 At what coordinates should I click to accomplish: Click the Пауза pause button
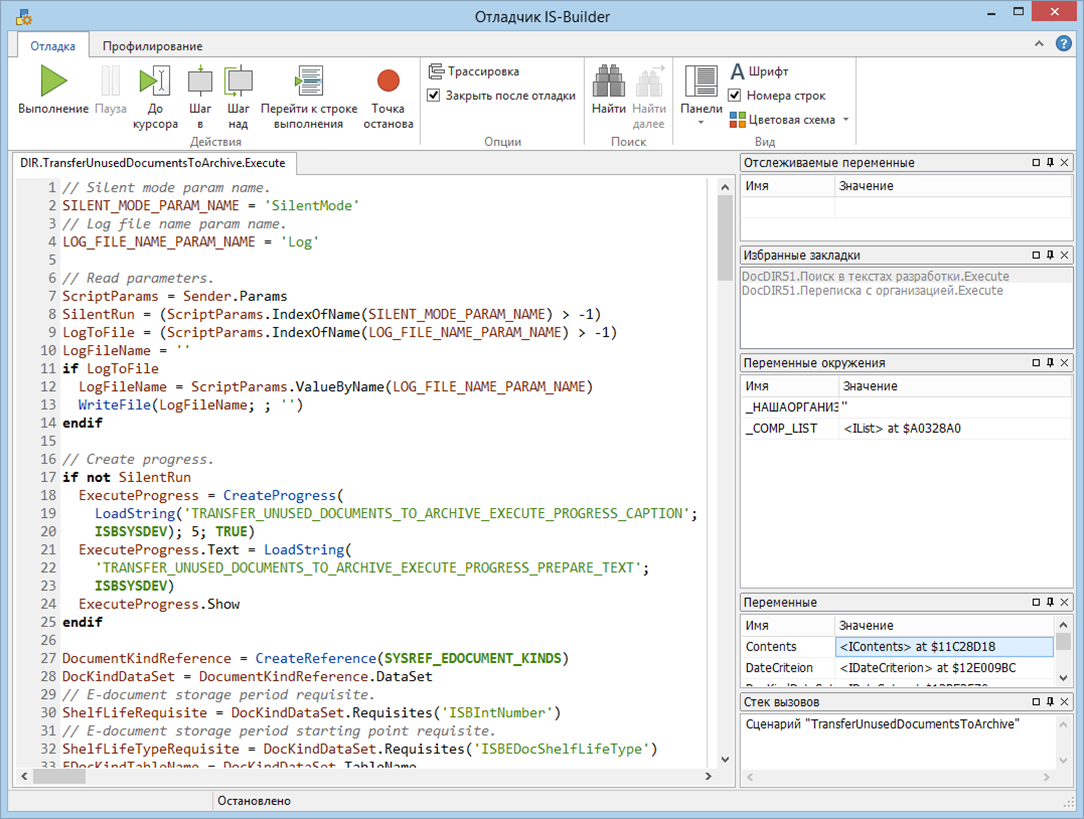[x=110, y=90]
